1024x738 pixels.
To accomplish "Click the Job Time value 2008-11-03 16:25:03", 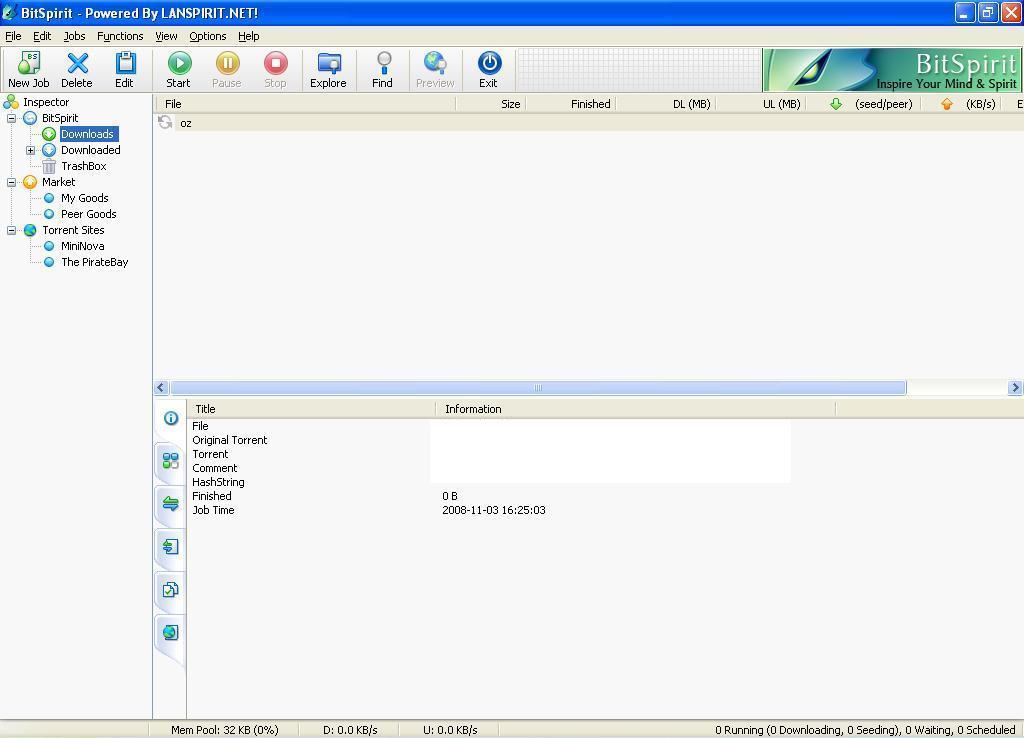I will [494, 510].
